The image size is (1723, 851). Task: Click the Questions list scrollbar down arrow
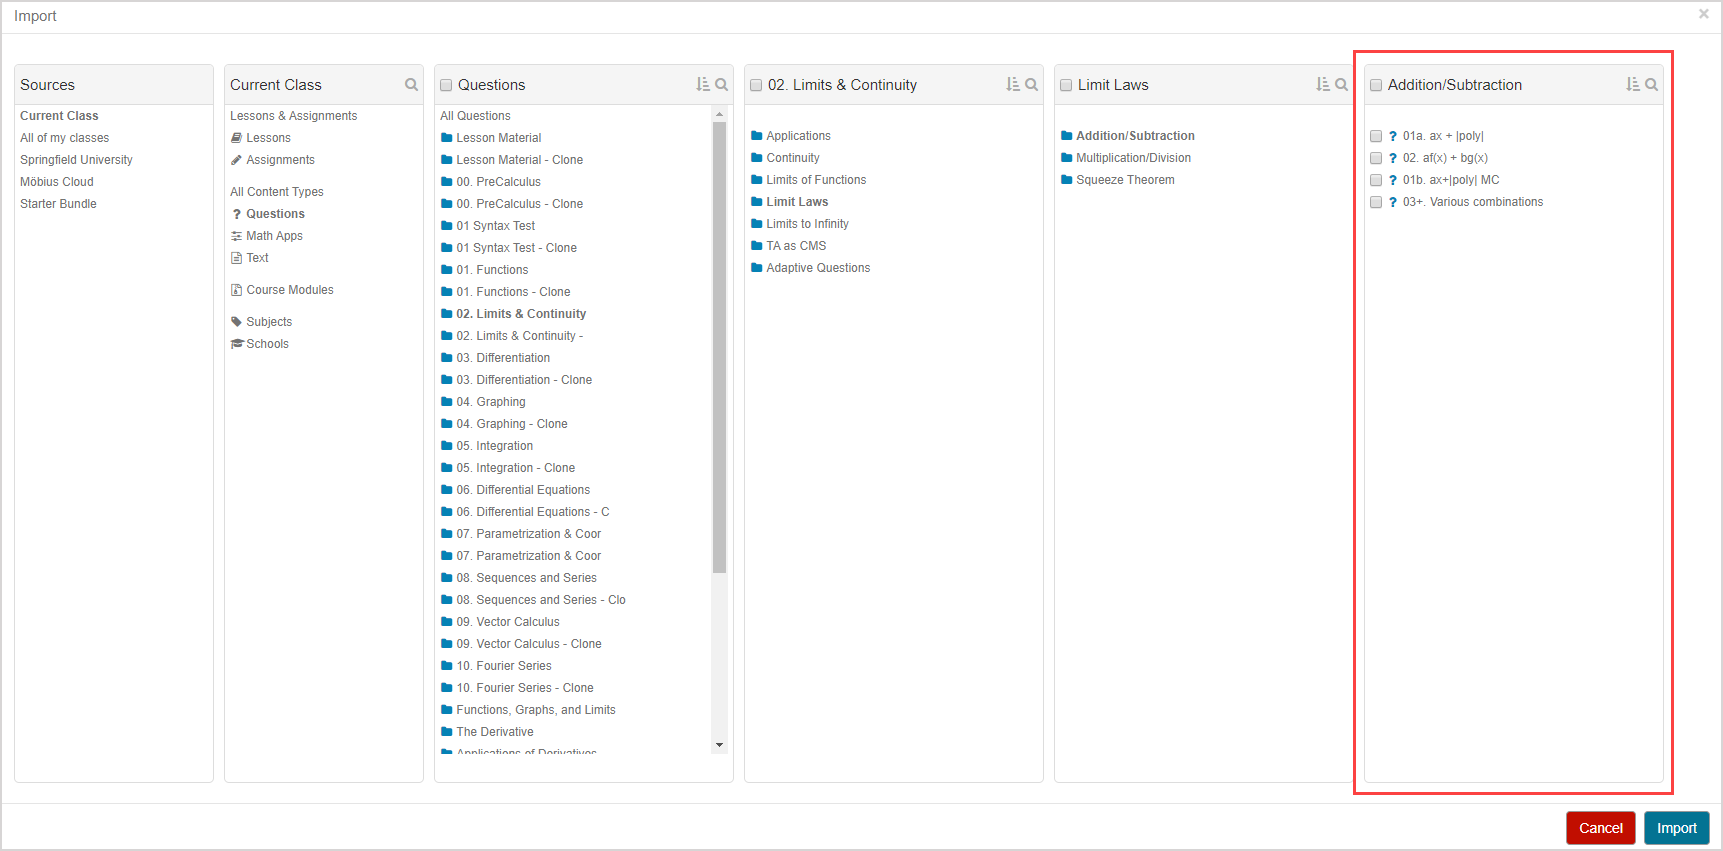(719, 745)
